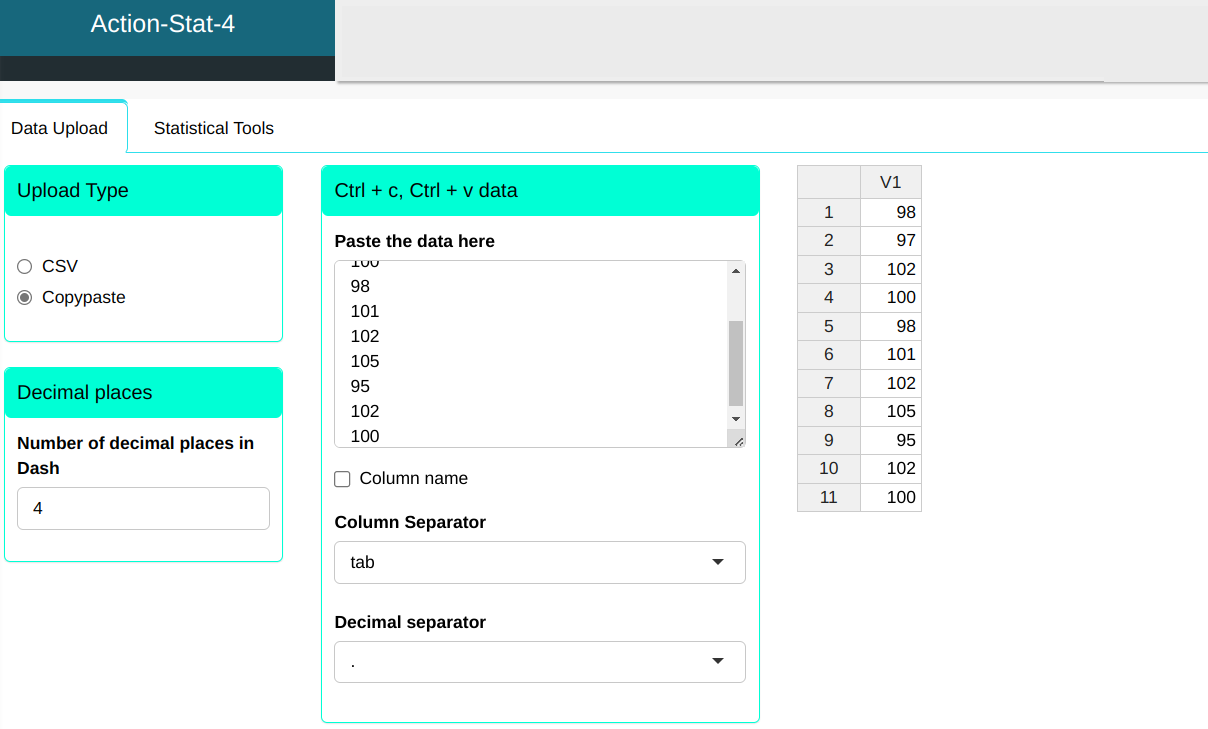This screenshot has width=1208, height=729.
Task: Enable the Column name checkbox
Action: coord(342,479)
